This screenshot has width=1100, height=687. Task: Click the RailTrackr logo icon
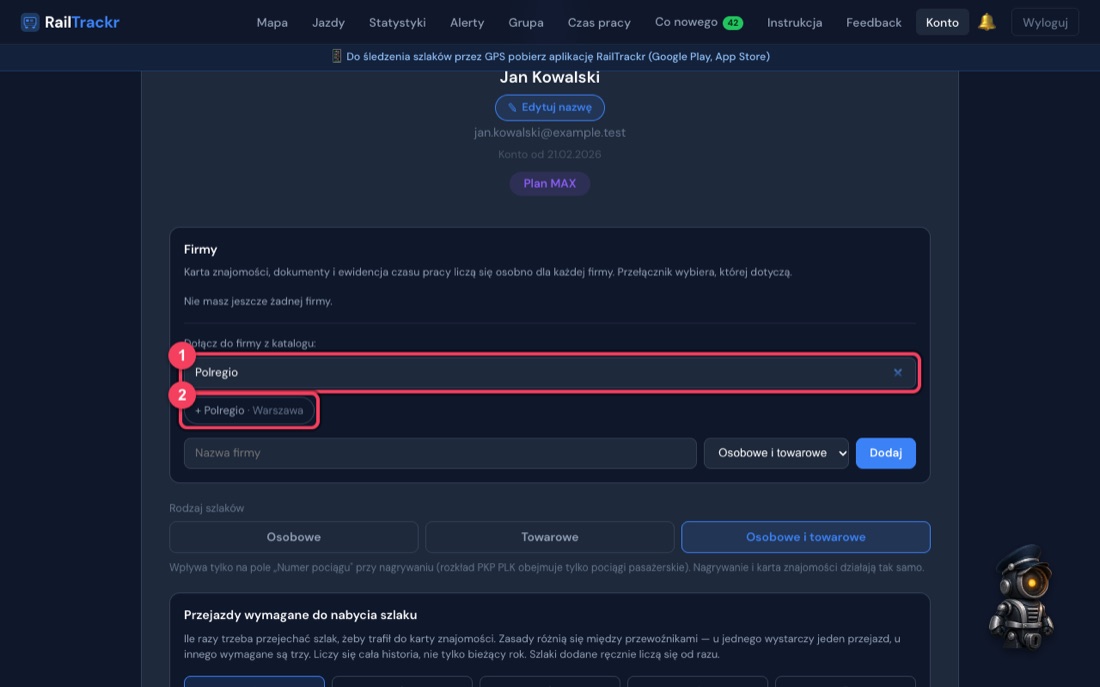click(x=29, y=22)
